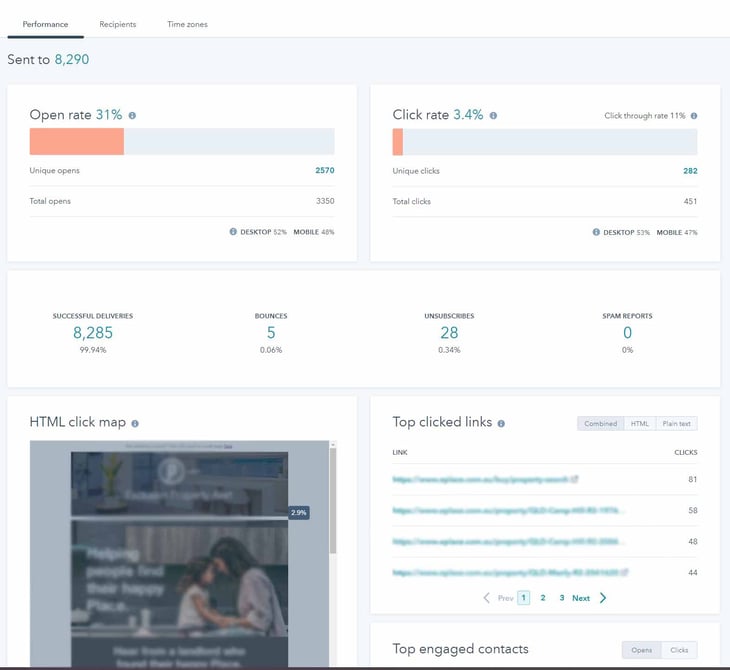Select the Combined links view
Viewport: 730px width, 670px height.
point(601,424)
